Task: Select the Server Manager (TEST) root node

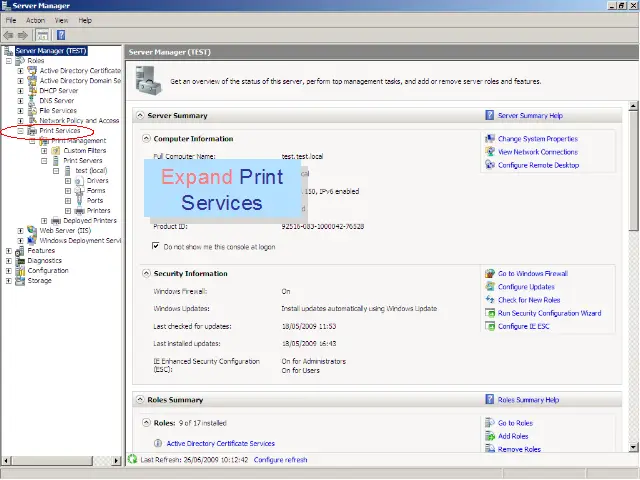Action: (x=51, y=51)
